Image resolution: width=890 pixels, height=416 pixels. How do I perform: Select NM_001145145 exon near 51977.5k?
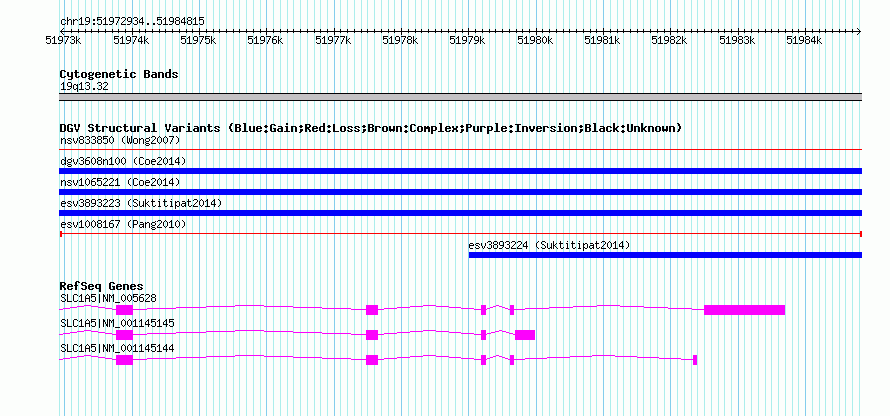(x=372, y=335)
